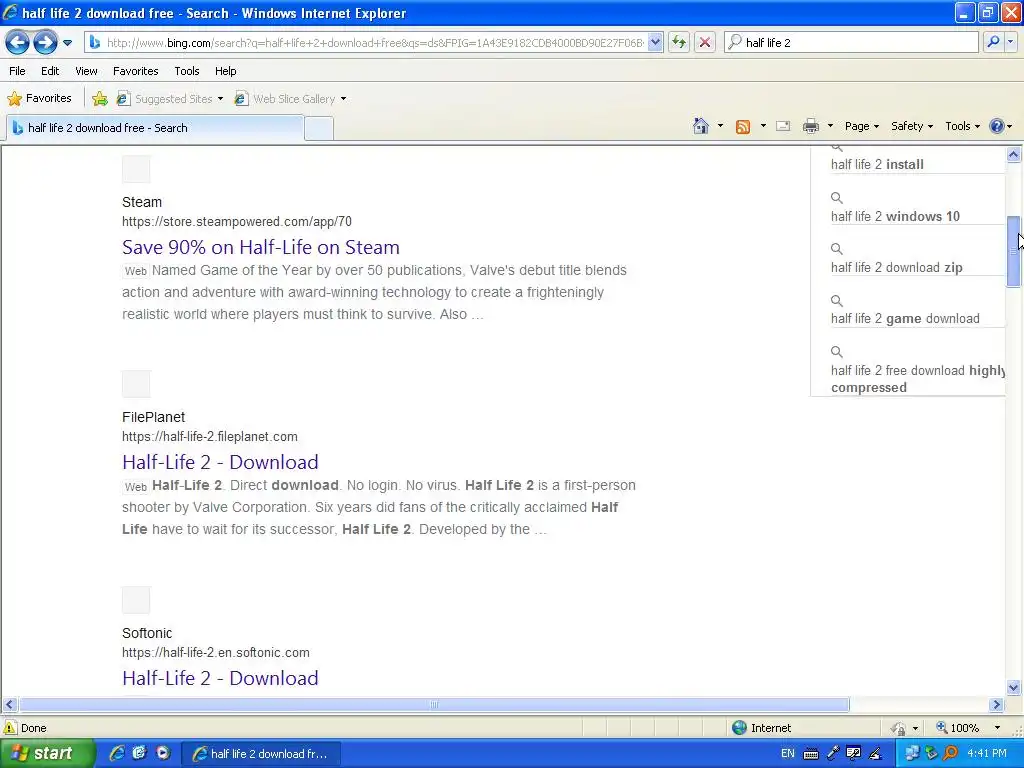The width and height of the screenshot is (1024, 768).
Task: Click the vertical scrollbar up arrow
Action: click(1014, 155)
